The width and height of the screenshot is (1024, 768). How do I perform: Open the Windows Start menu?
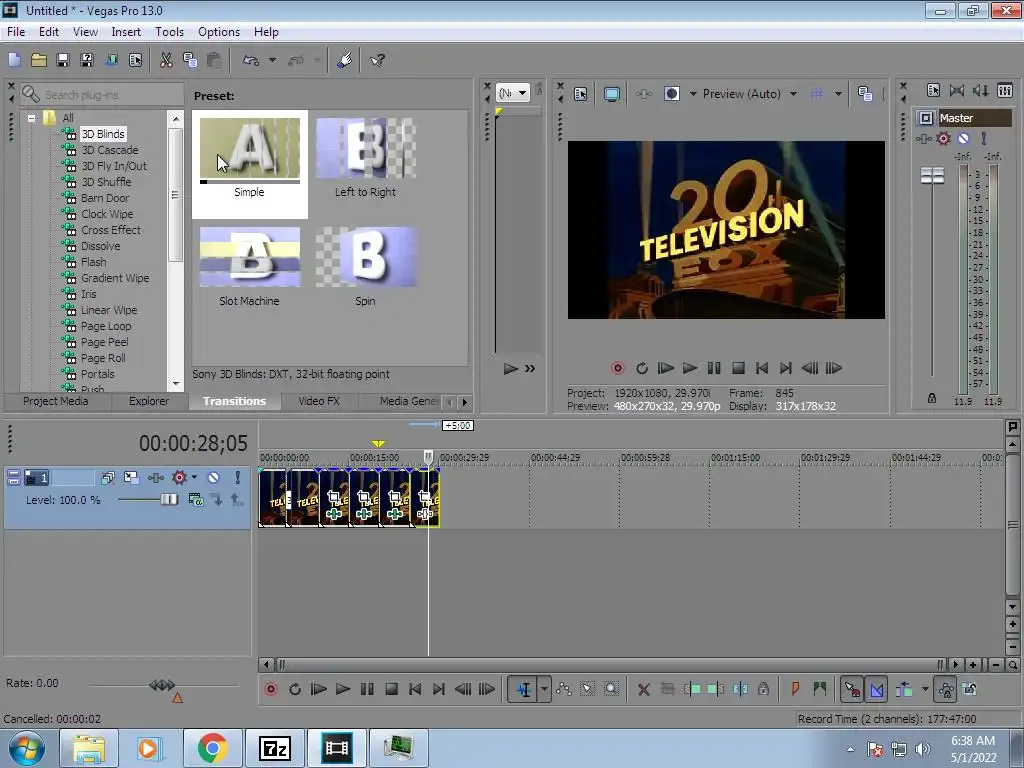point(27,748)
